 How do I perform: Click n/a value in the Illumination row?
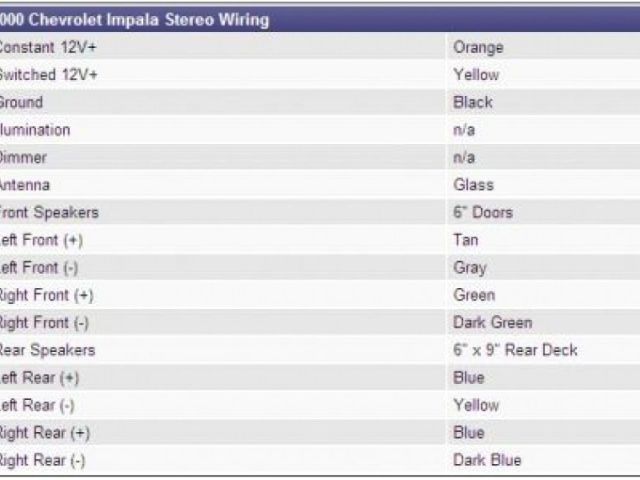coord(464,130)
